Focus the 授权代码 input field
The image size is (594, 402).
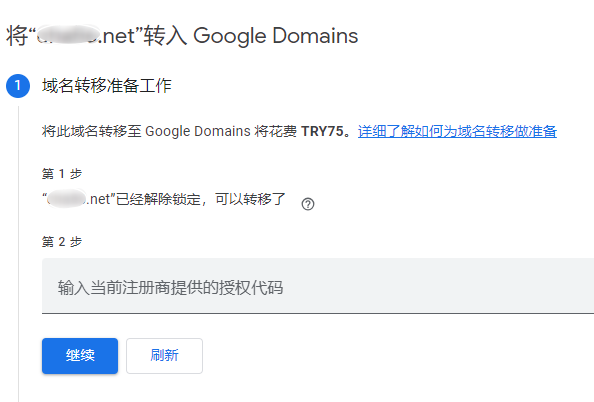tap(318, 286)
